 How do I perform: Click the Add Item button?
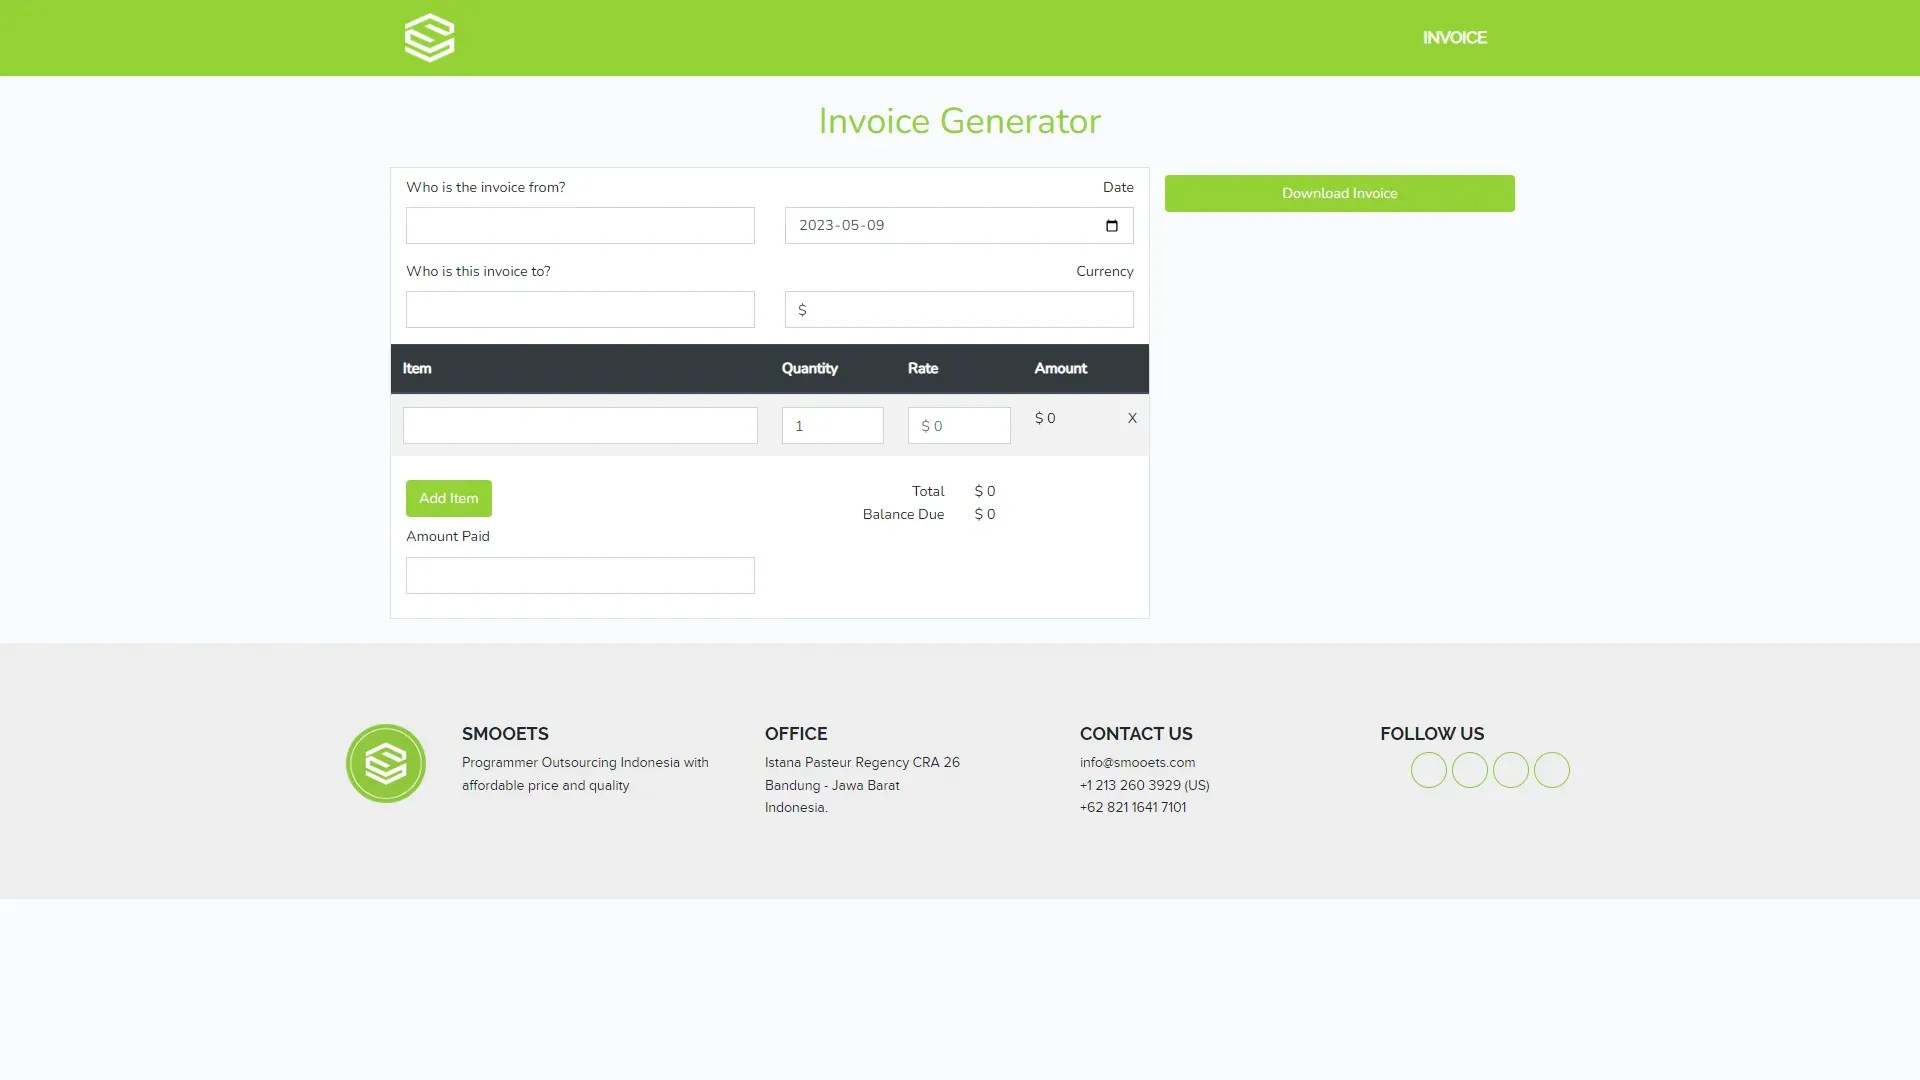(448, 498)
